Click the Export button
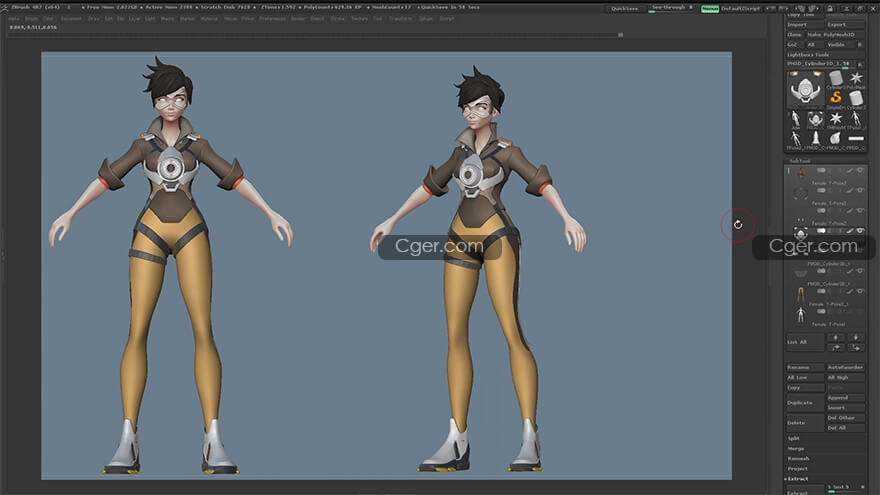This screenshot has height=495, width=880. click(845, 25)
